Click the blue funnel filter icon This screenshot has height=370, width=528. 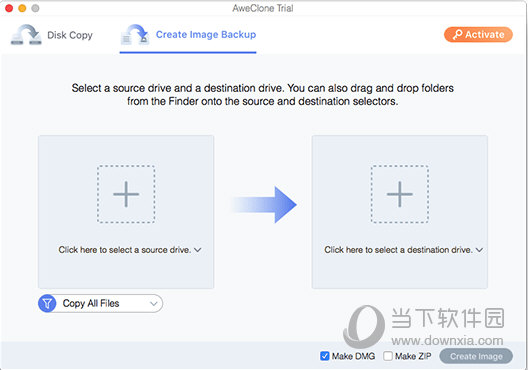pos(47,303)
